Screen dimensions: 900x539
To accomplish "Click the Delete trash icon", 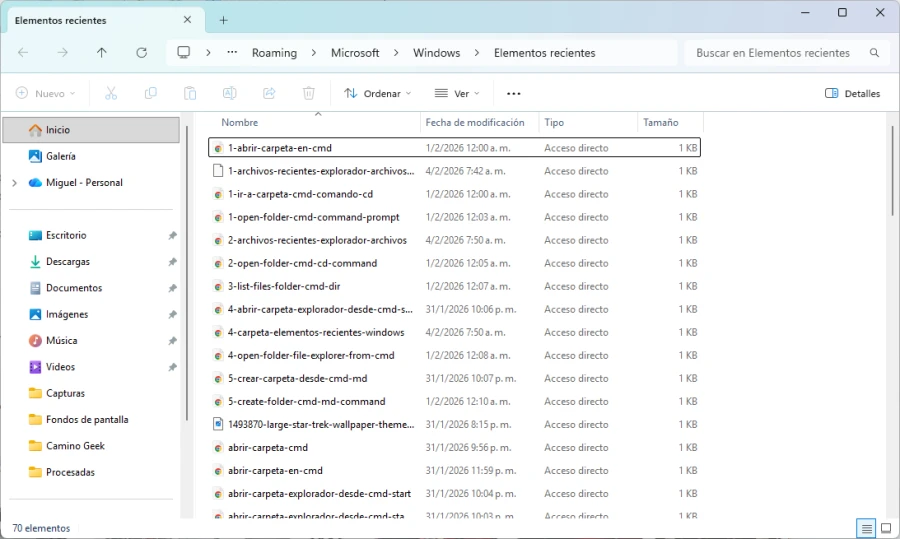I will click(309, 94).
